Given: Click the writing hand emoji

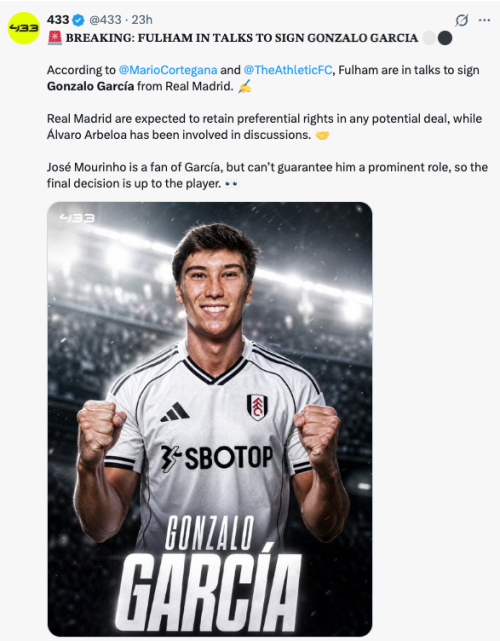Looking at the screenshot, I should click(x=244, y=86).
